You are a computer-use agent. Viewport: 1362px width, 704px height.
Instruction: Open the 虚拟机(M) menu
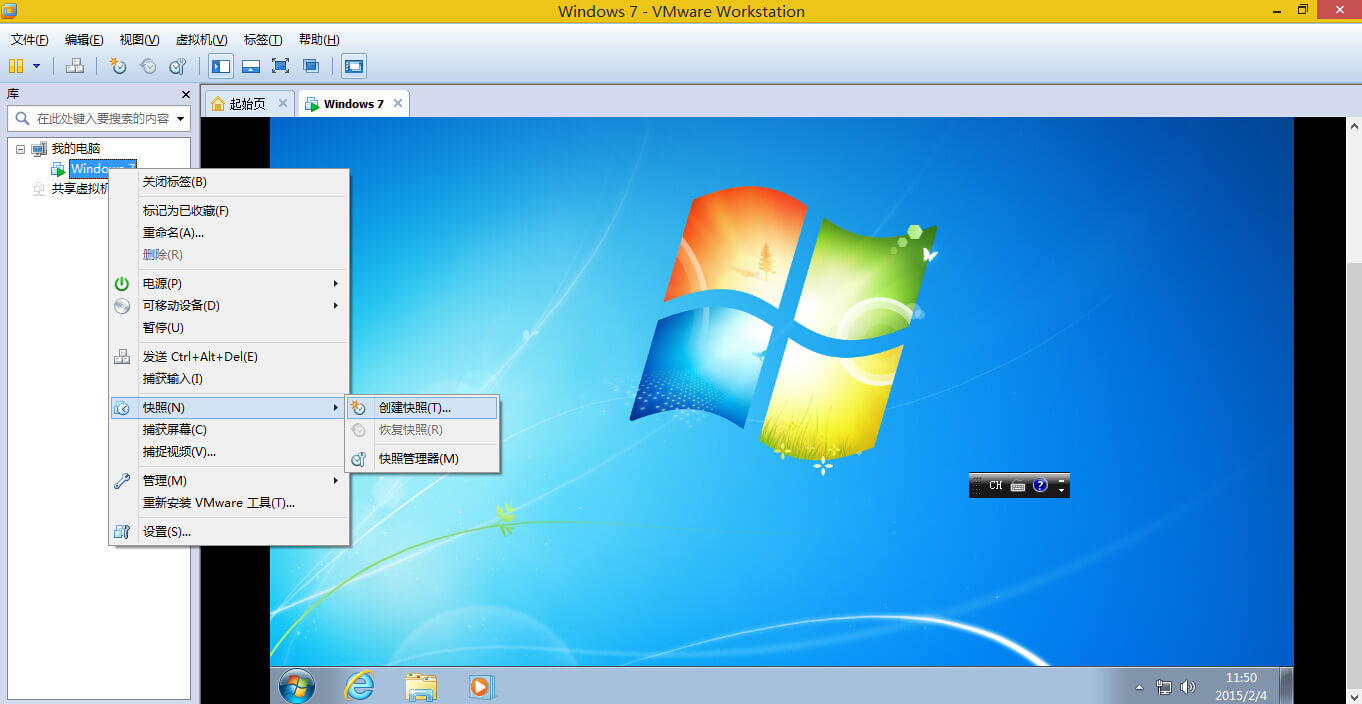(x=201, y=40)
